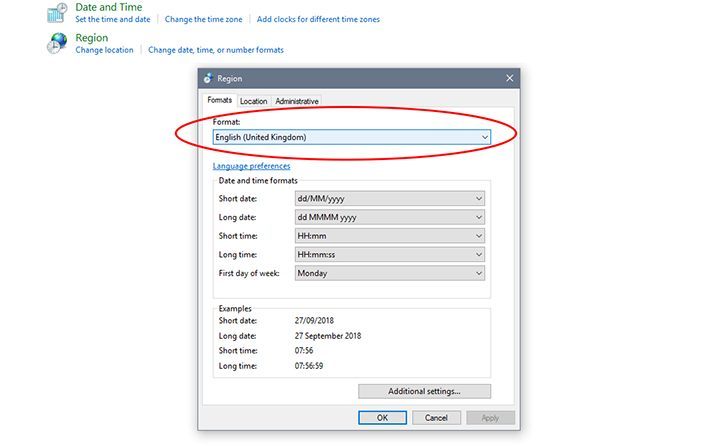Click the example long date 27 September 2018
The height and width of the screenshot is (446, 720).
[x=328, y=336]
